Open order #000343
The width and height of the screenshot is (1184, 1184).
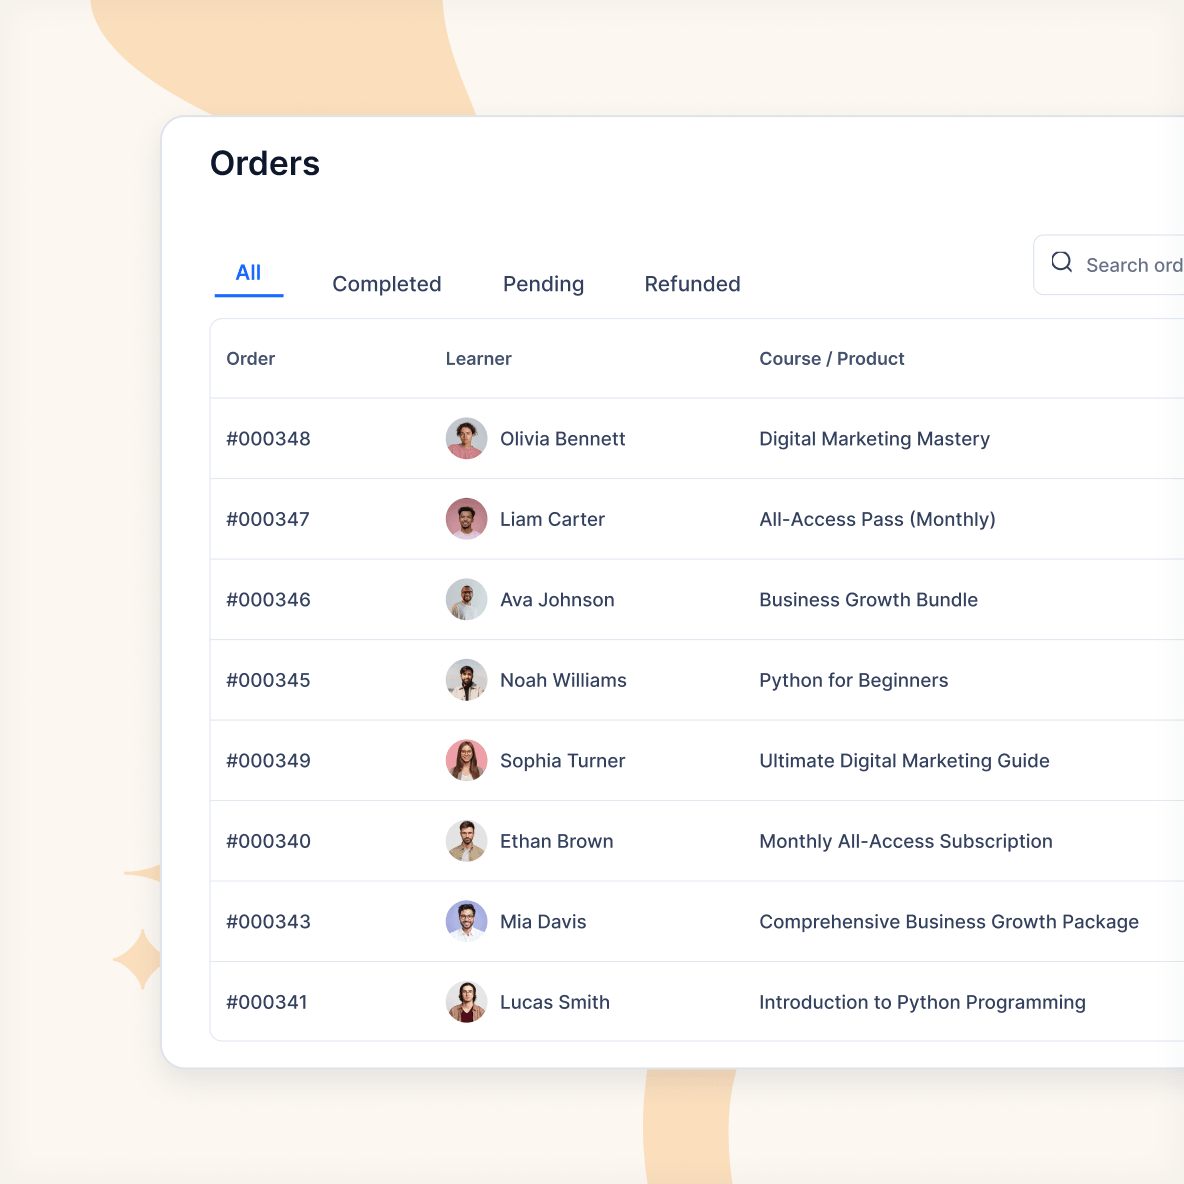tap(269, 922)
